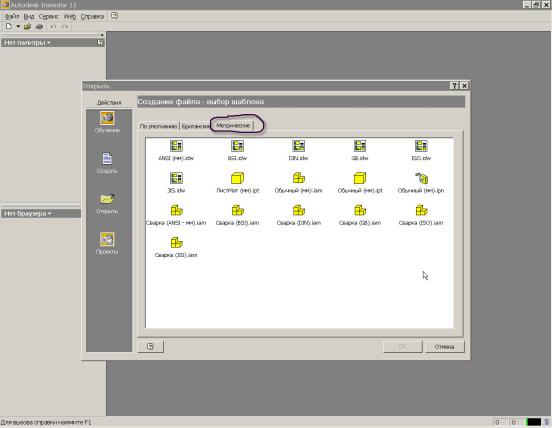Viewport: 552px width, 428px height.
Task: Click the Projects toolbar icon
Action: (x=39, y=26)
